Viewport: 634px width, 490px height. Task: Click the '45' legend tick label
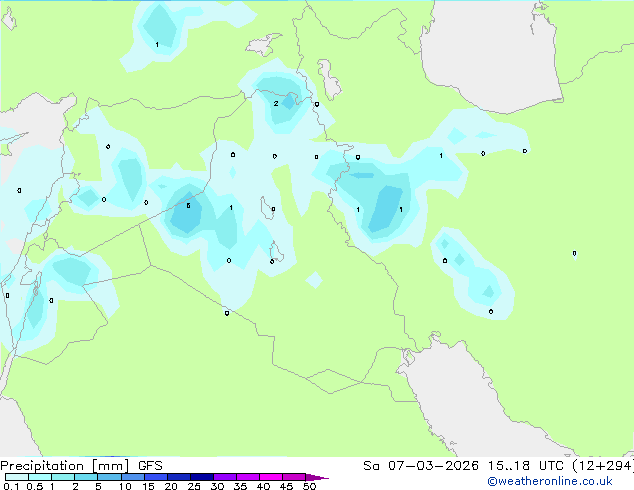click(x=286, y=486)
